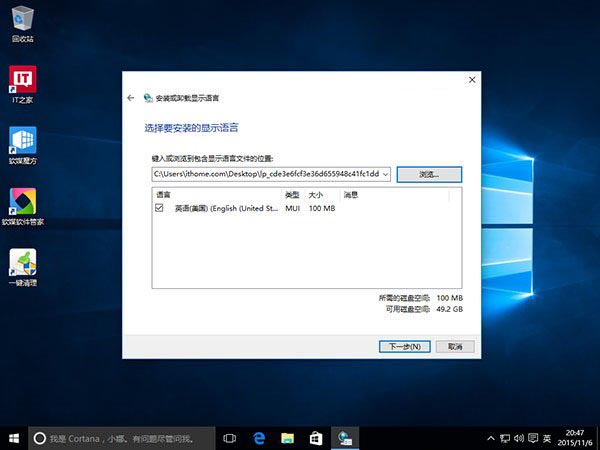Launch Microsoft Edge from the taskbar

point(258,438)
